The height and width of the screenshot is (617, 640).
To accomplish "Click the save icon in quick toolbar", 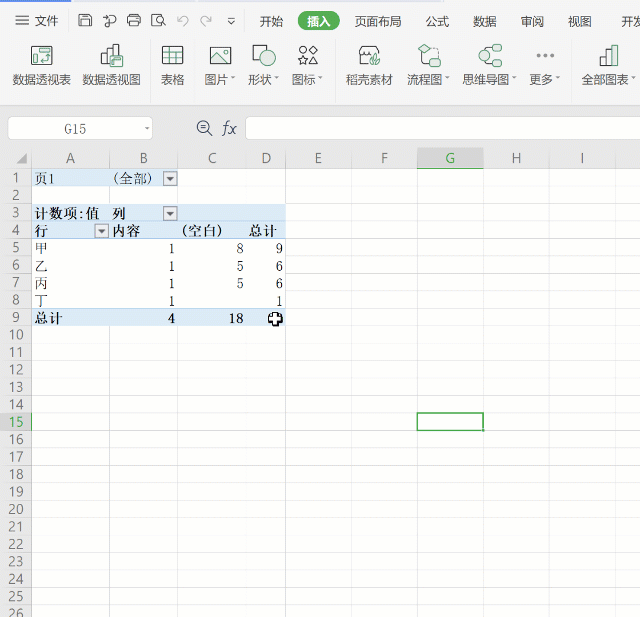I will point(85,20).
